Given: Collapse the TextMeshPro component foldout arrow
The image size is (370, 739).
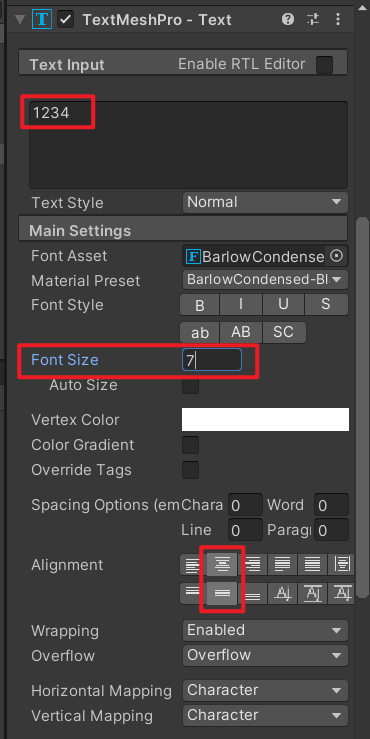Looking at the screenshot, I should click(x=20, y=20).
